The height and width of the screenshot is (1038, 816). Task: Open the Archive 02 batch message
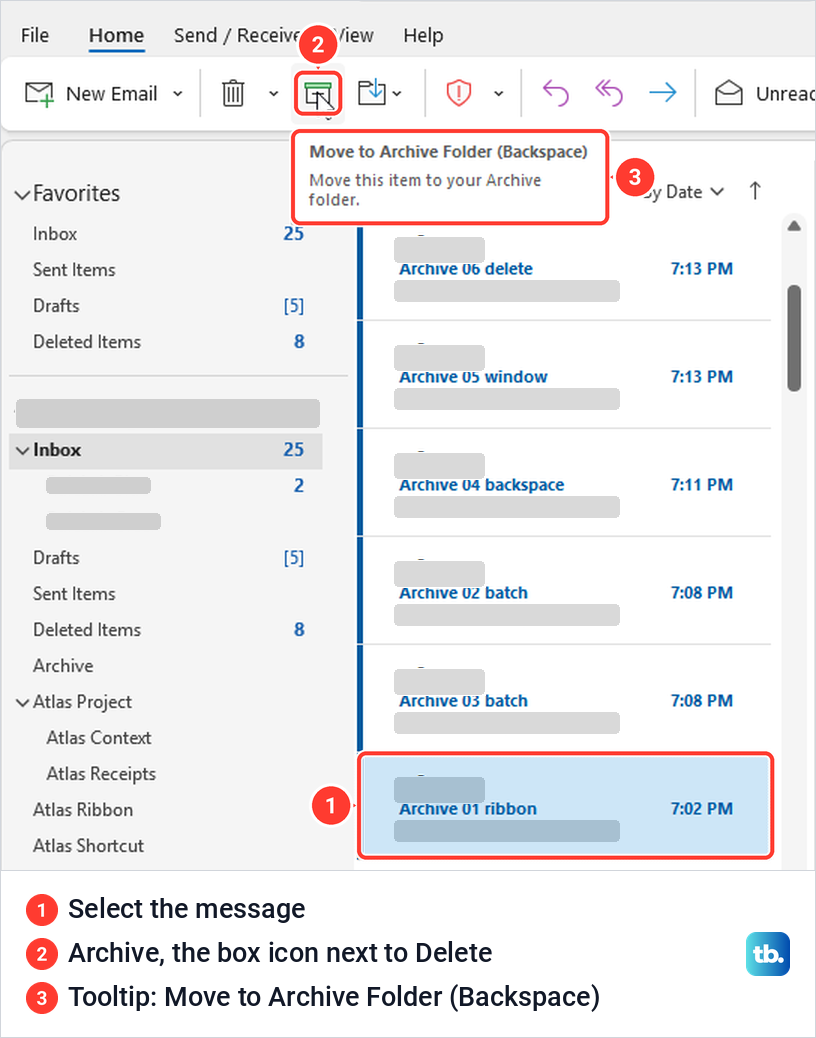(x=565, y=591)
